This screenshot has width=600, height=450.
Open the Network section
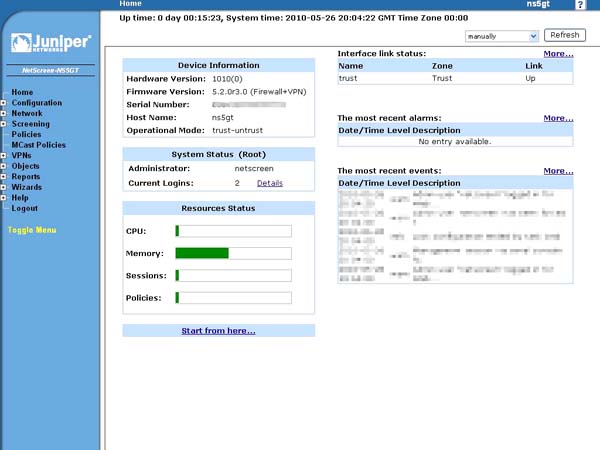[x=27, y=114]
